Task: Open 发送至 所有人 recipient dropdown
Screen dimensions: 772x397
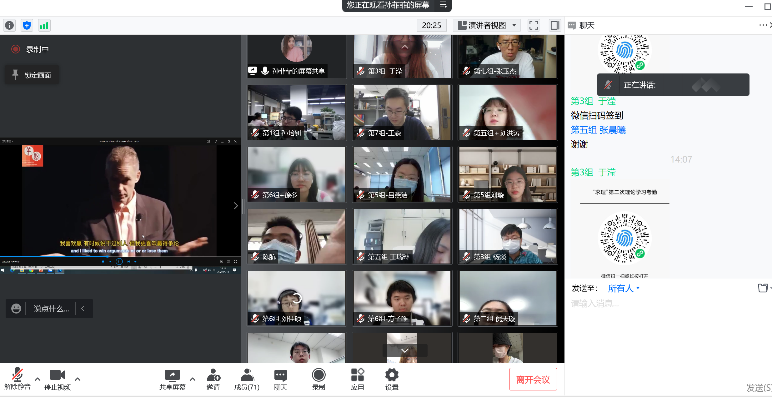Action: pyautogui.click(x=623, y=288)
